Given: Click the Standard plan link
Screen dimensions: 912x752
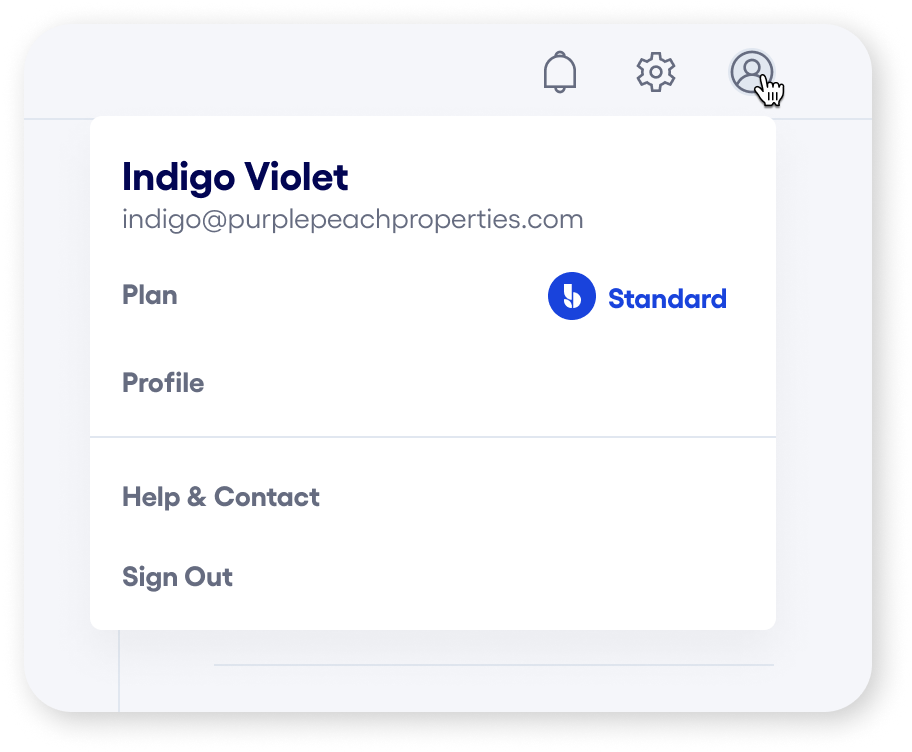Looking at the screenshot, I should [x=667, y=298].
